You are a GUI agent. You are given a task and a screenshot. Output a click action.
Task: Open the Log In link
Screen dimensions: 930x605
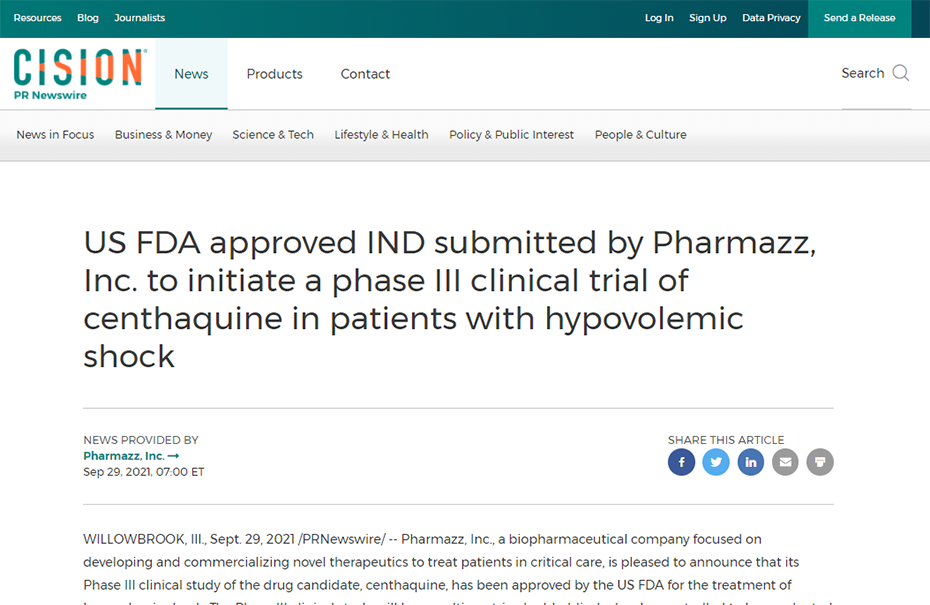coord(659,18)
